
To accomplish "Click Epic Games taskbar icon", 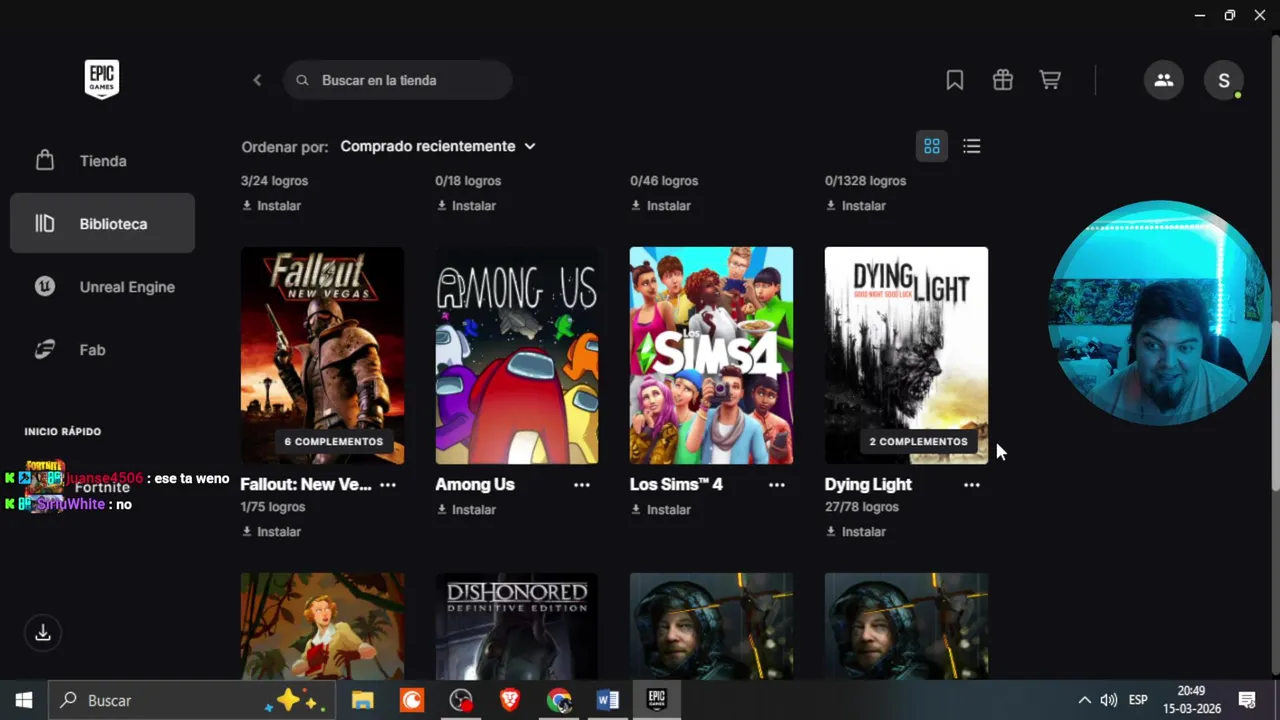I will pyautogui.click(x=657, y=700).
